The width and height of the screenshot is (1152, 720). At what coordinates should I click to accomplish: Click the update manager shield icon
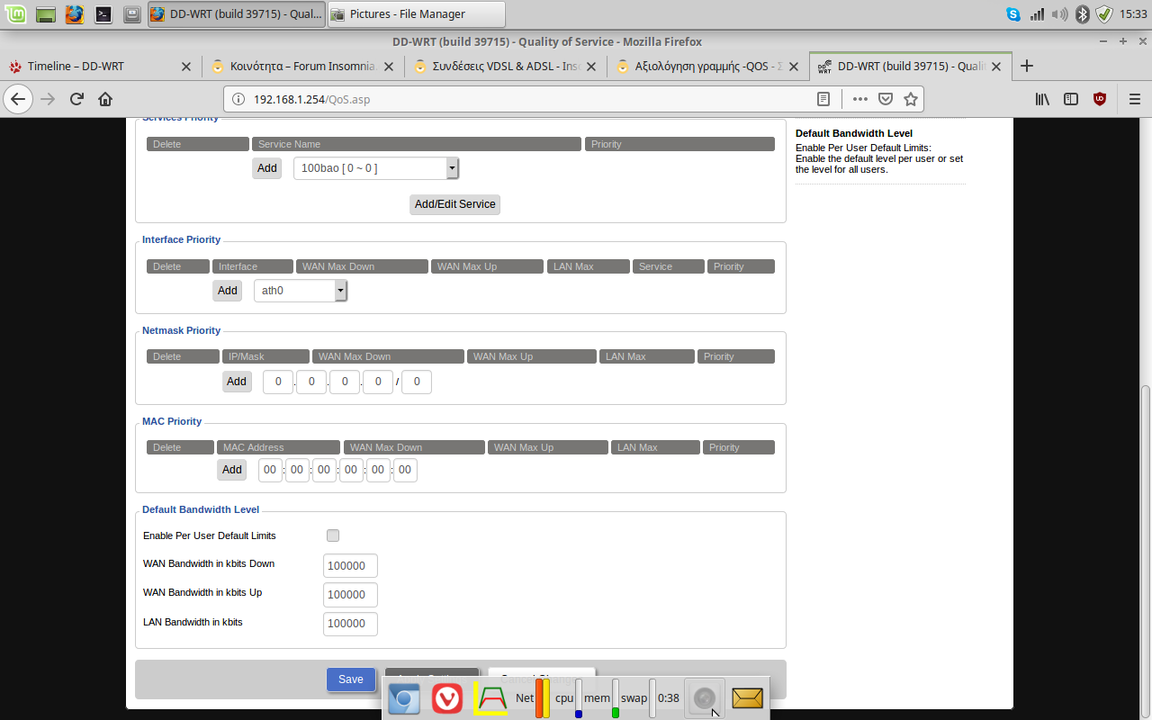[1104, 14]
